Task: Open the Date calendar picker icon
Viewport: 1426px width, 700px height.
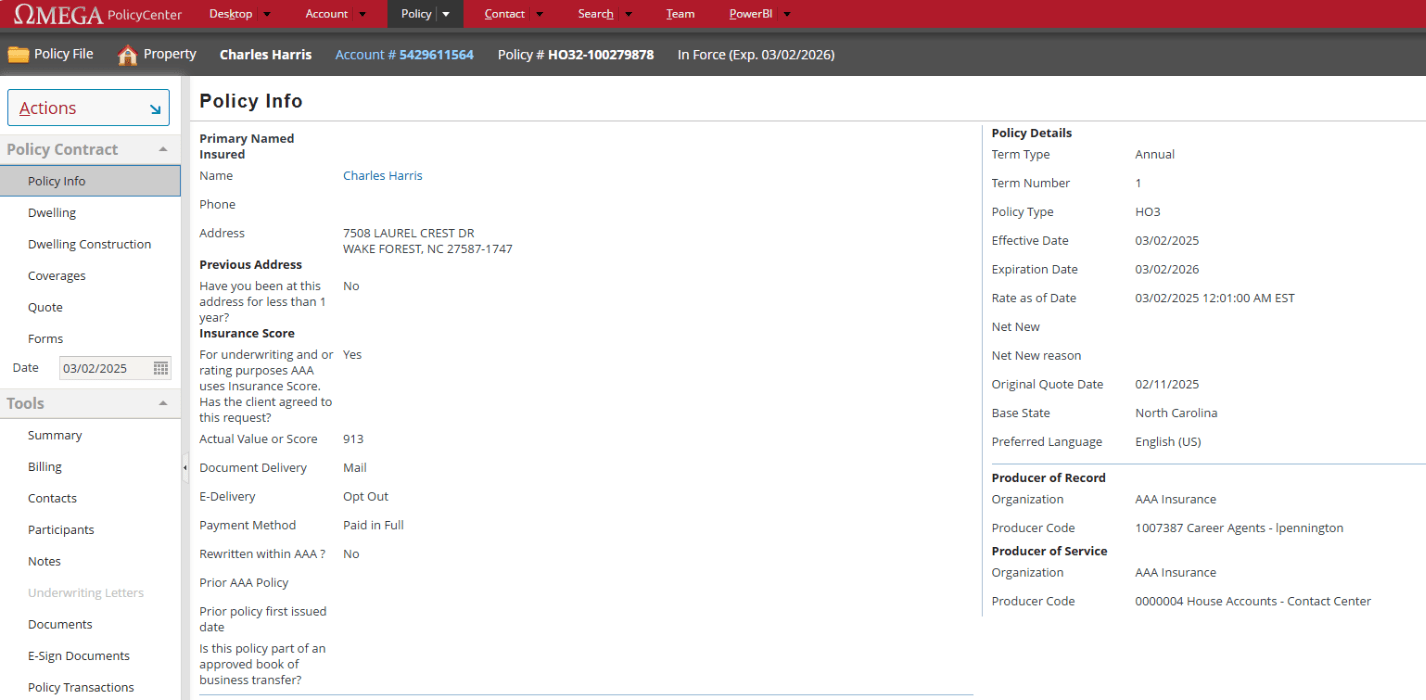Action: pos(161,368)
